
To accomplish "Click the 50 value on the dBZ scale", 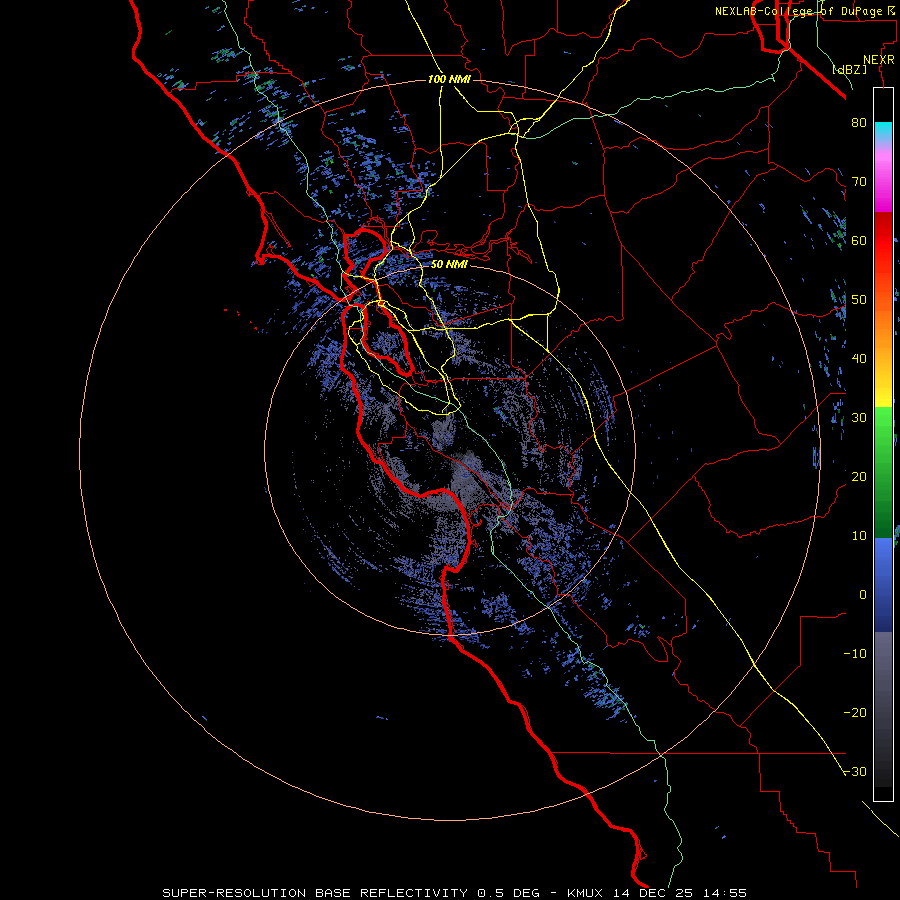I will pyautogui.click(x=859, y=300).
